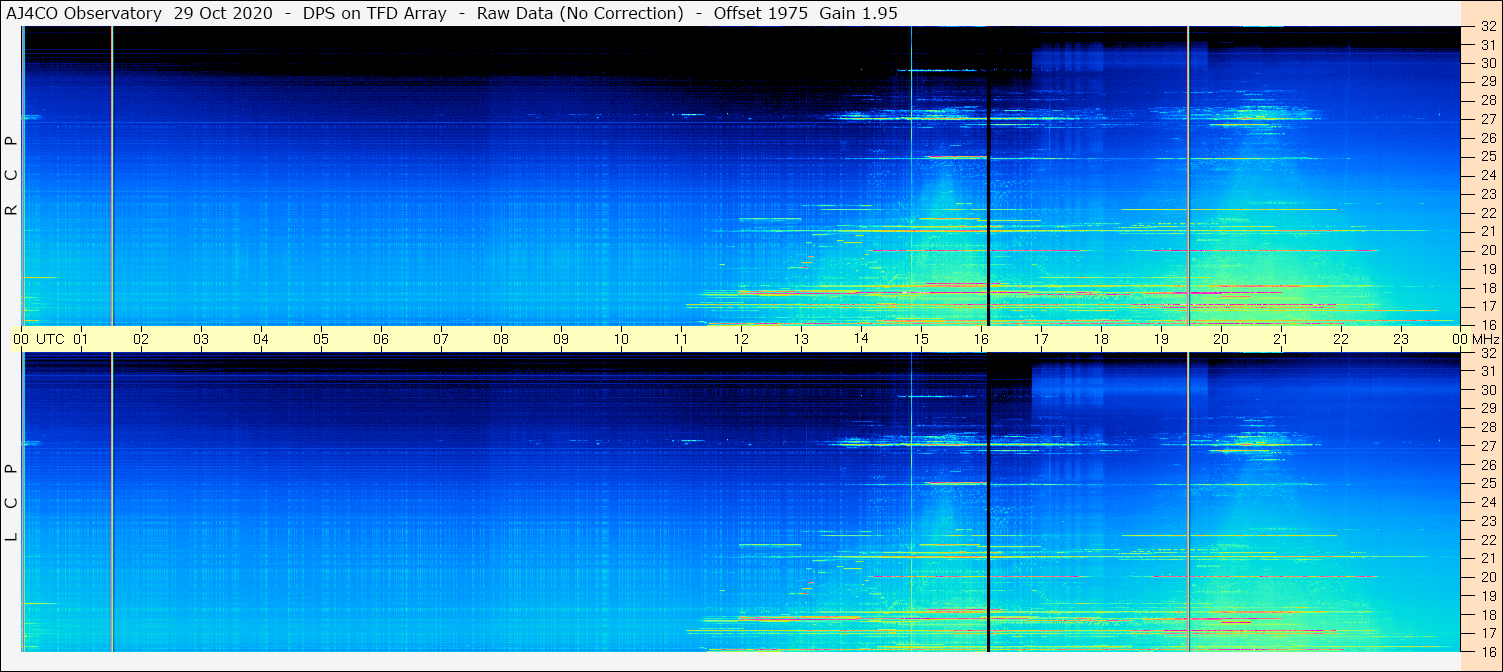
Task: Click frequency label '24' in LCP panel
Action: (x=1488, y=502)
